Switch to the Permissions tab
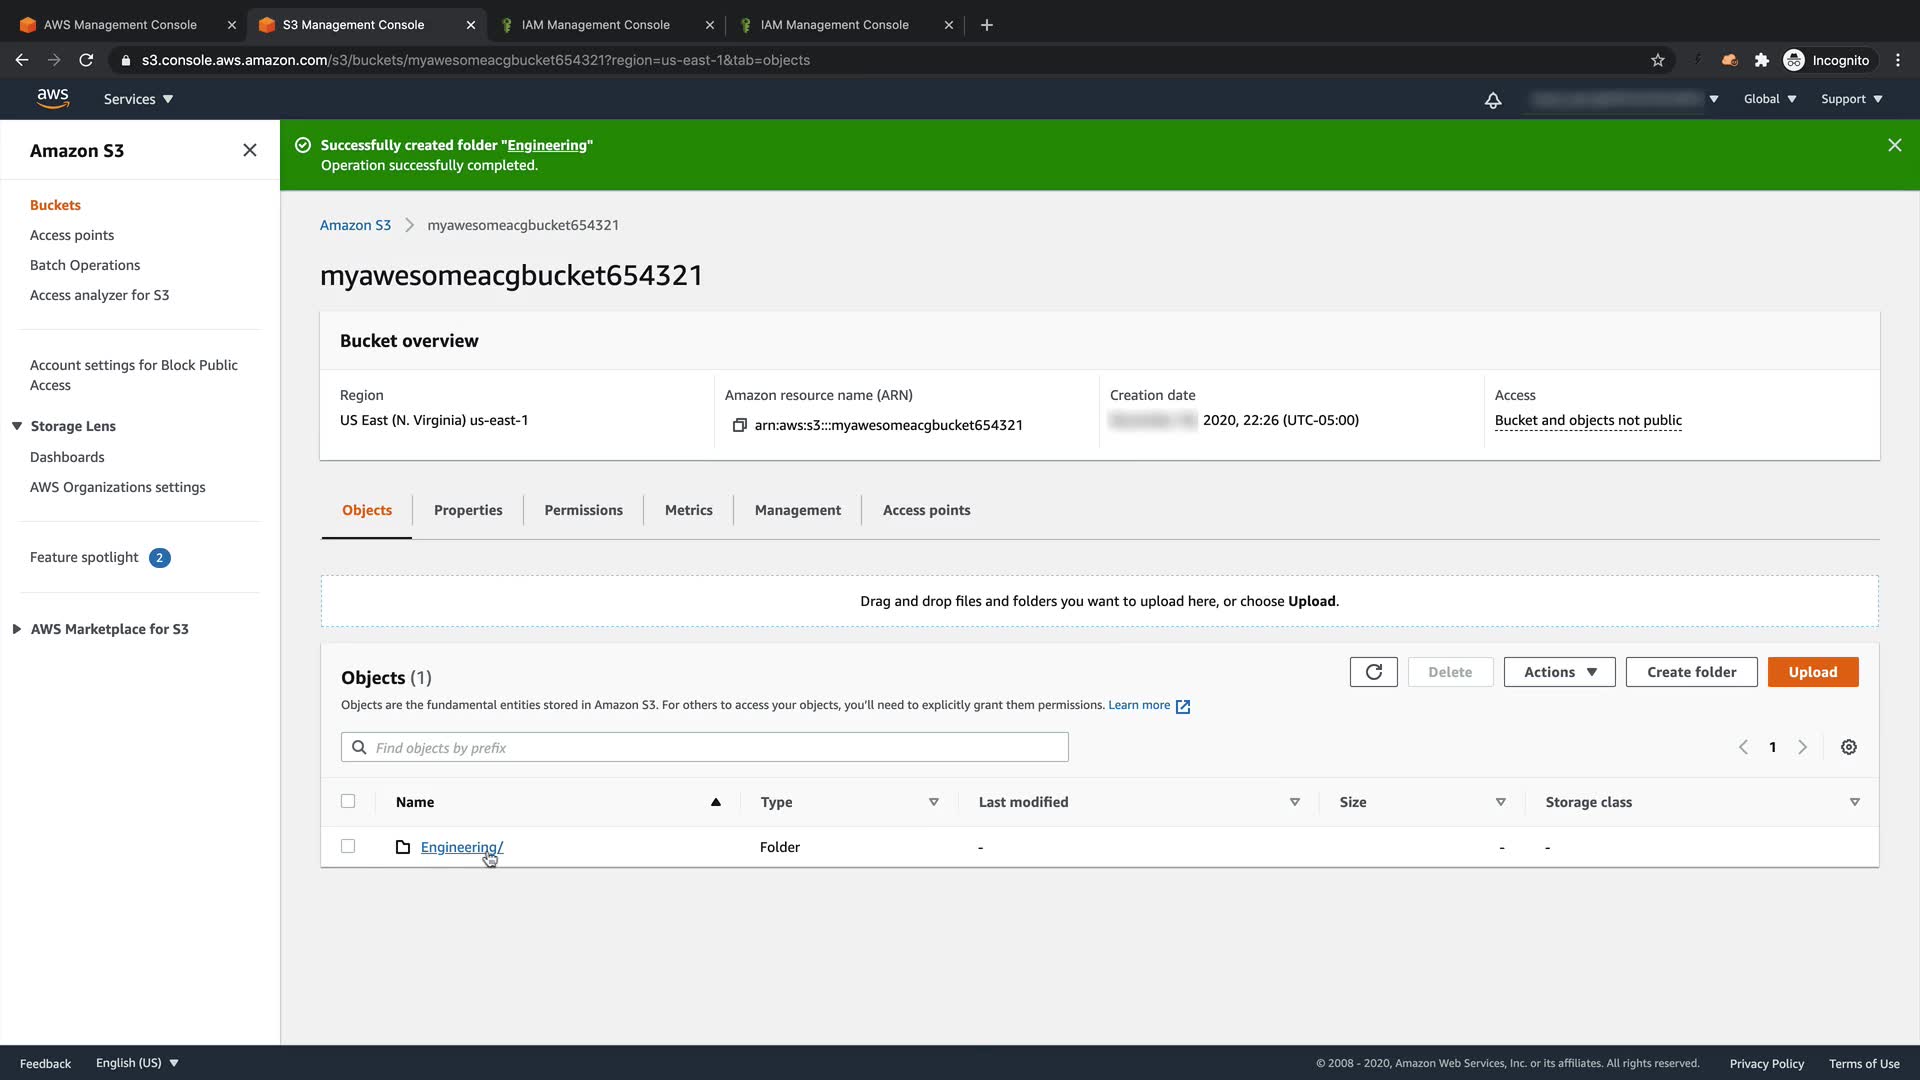Viewport: 1920px width, 1080px height. point(583,510)
